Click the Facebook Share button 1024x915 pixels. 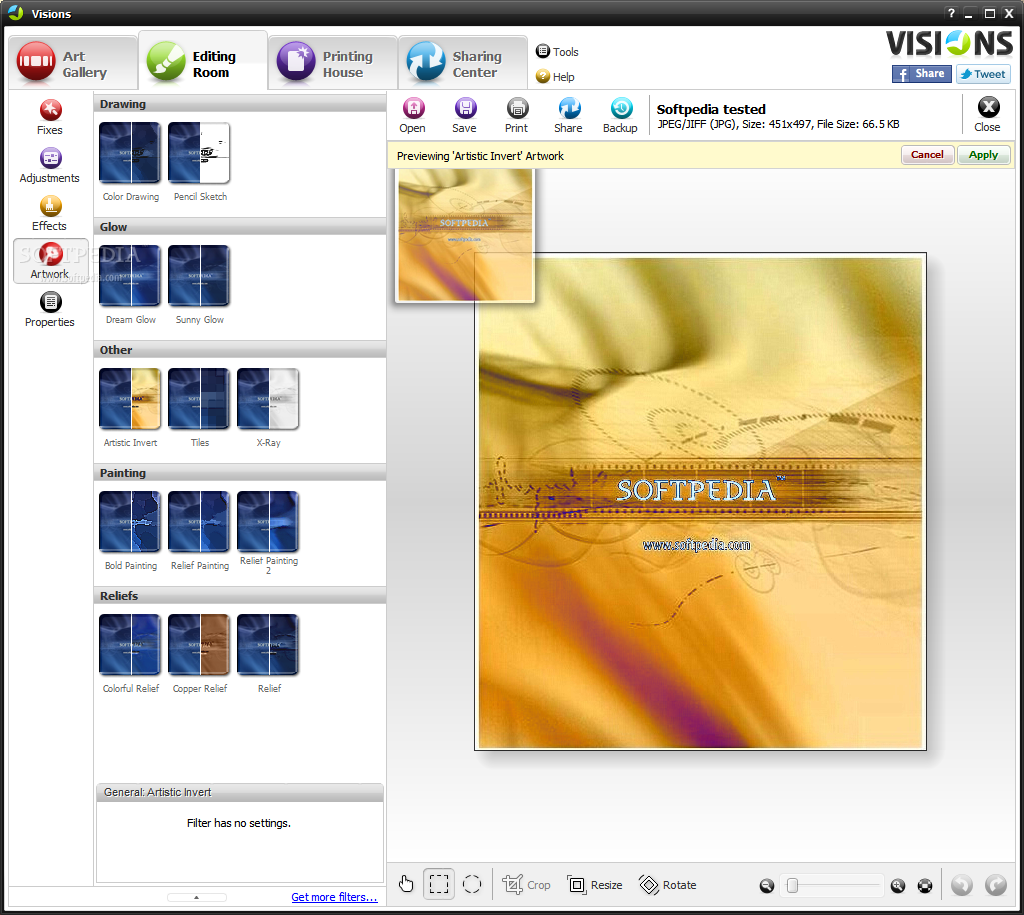click(921, 74)
